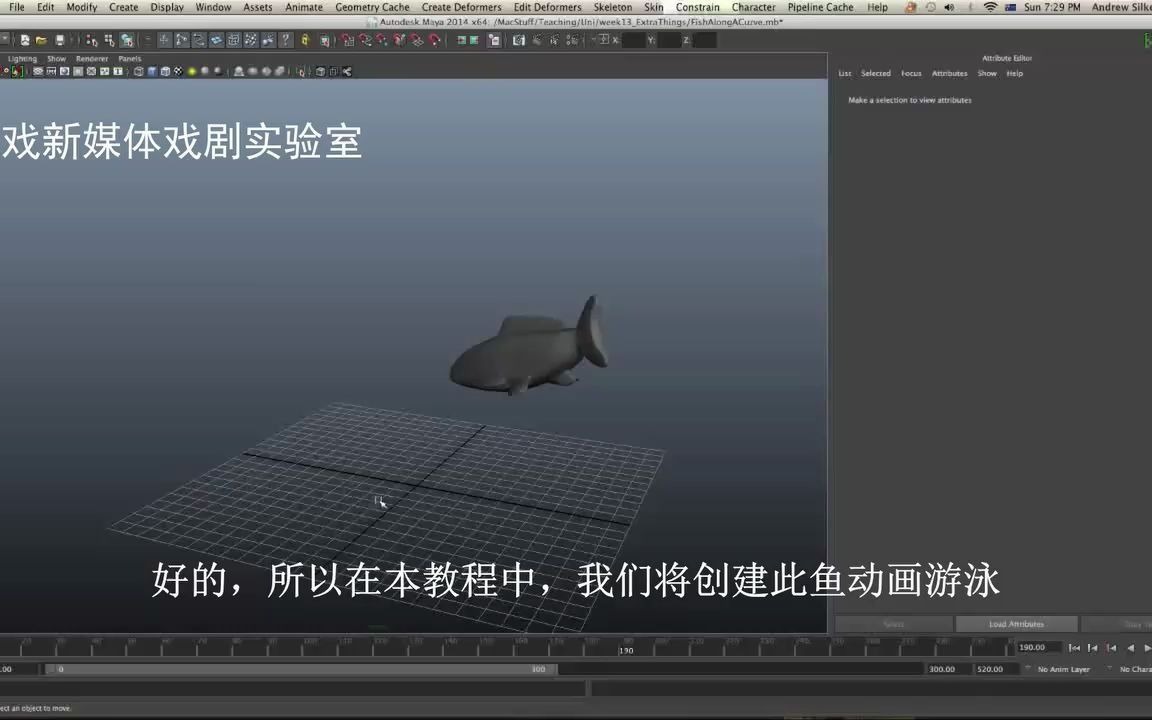
Task: Open the Show menu in Attribute Editor
Action: click(x=987, y=73)
